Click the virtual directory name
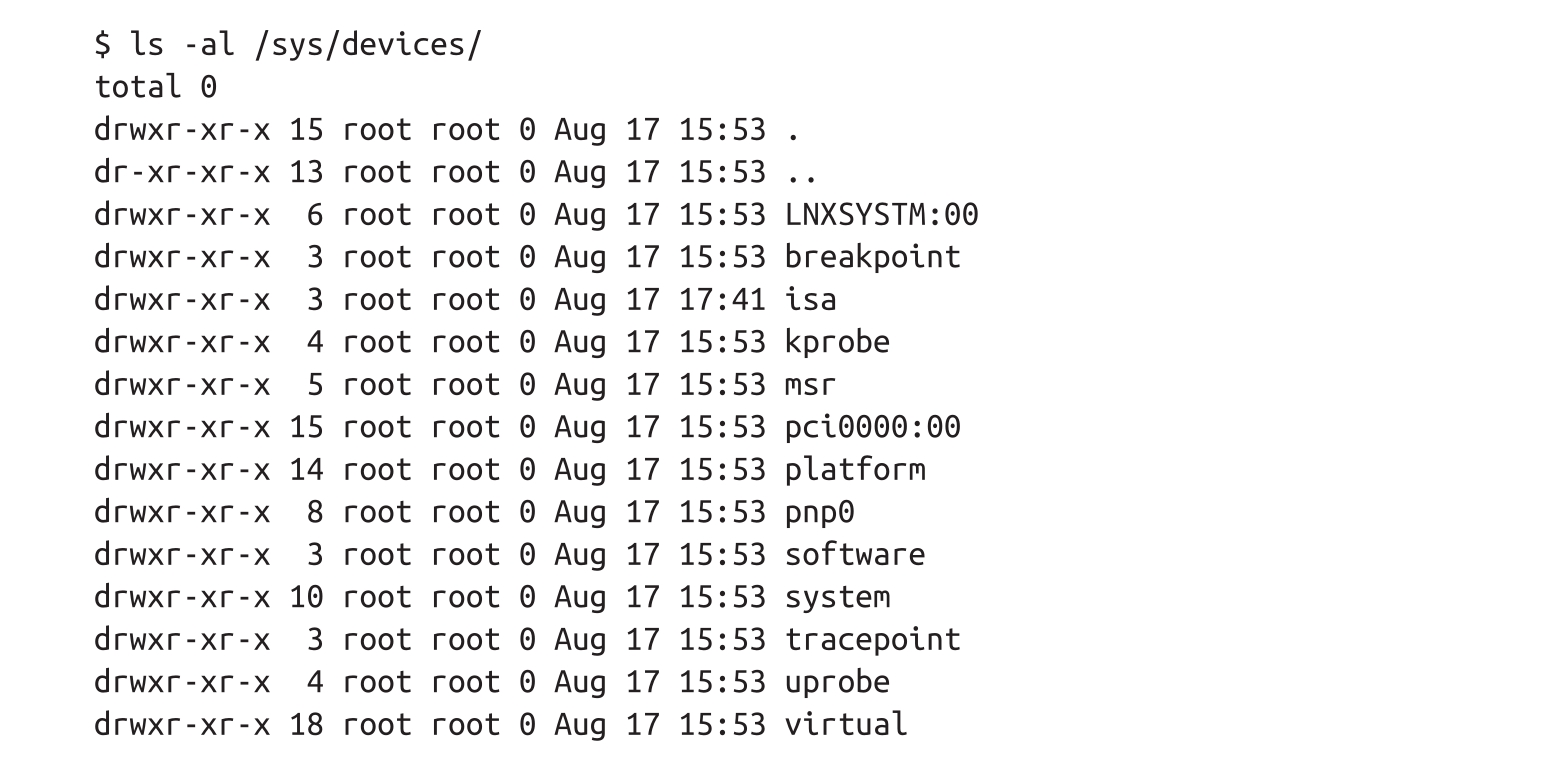This screenshot has height=759, width=1560. click(x=846, y=724)
